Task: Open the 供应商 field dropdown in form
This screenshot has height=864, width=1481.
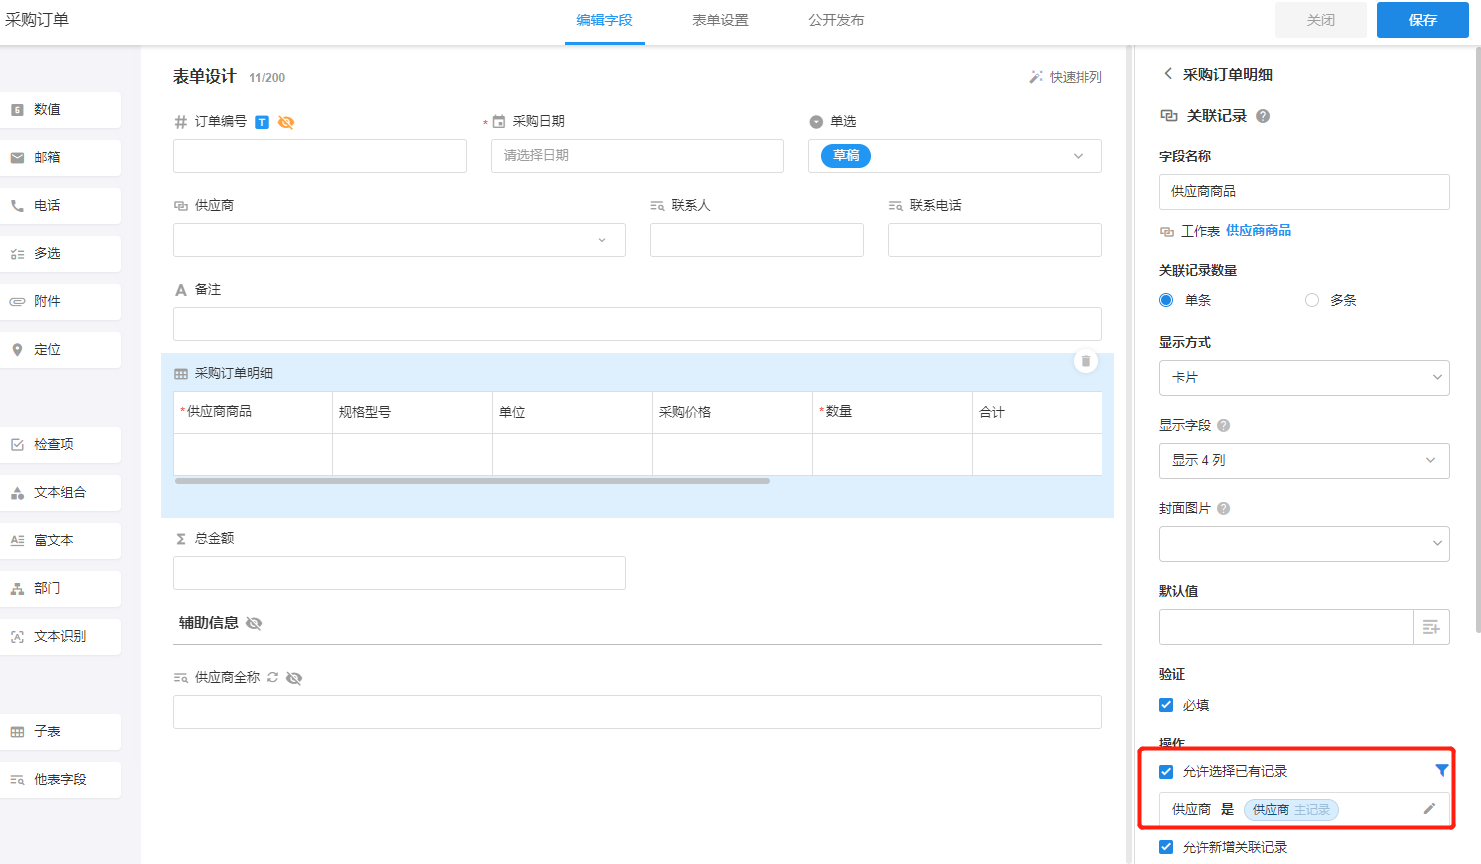Action: [399, 240]
